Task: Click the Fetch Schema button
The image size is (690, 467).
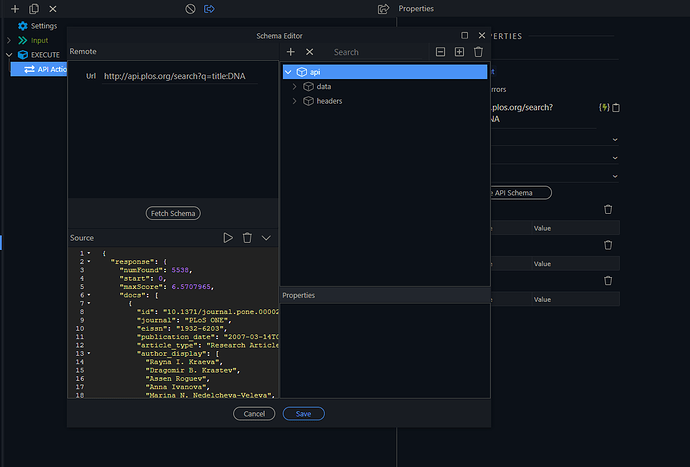Action: [173, 213]
